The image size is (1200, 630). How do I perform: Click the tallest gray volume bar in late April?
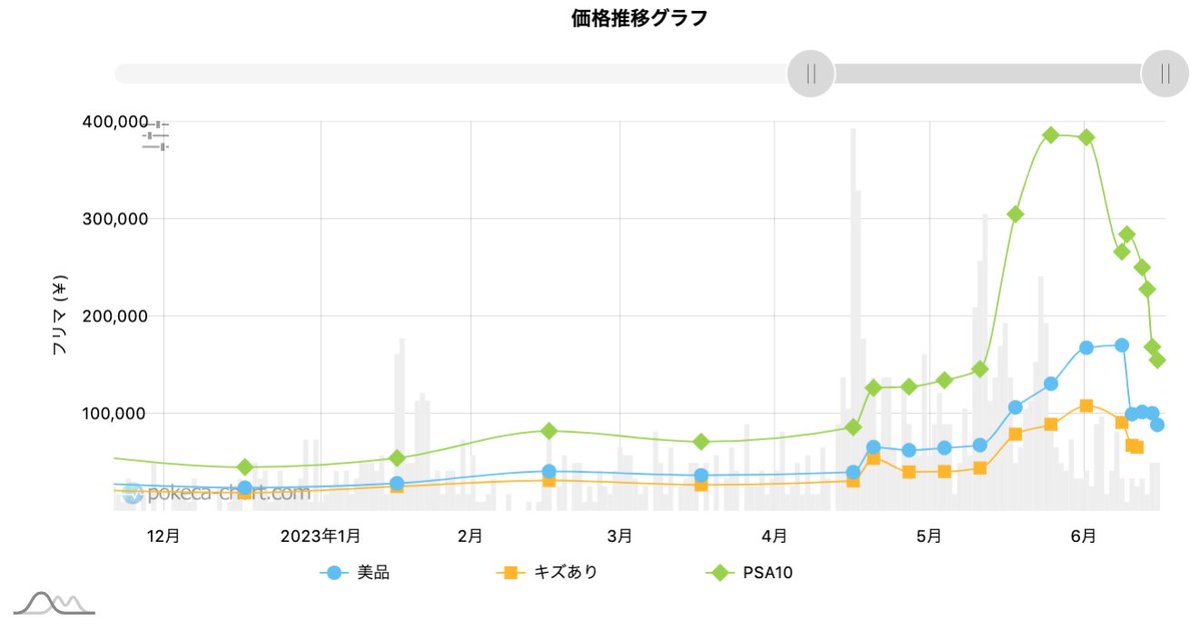[x=852, y=300]
